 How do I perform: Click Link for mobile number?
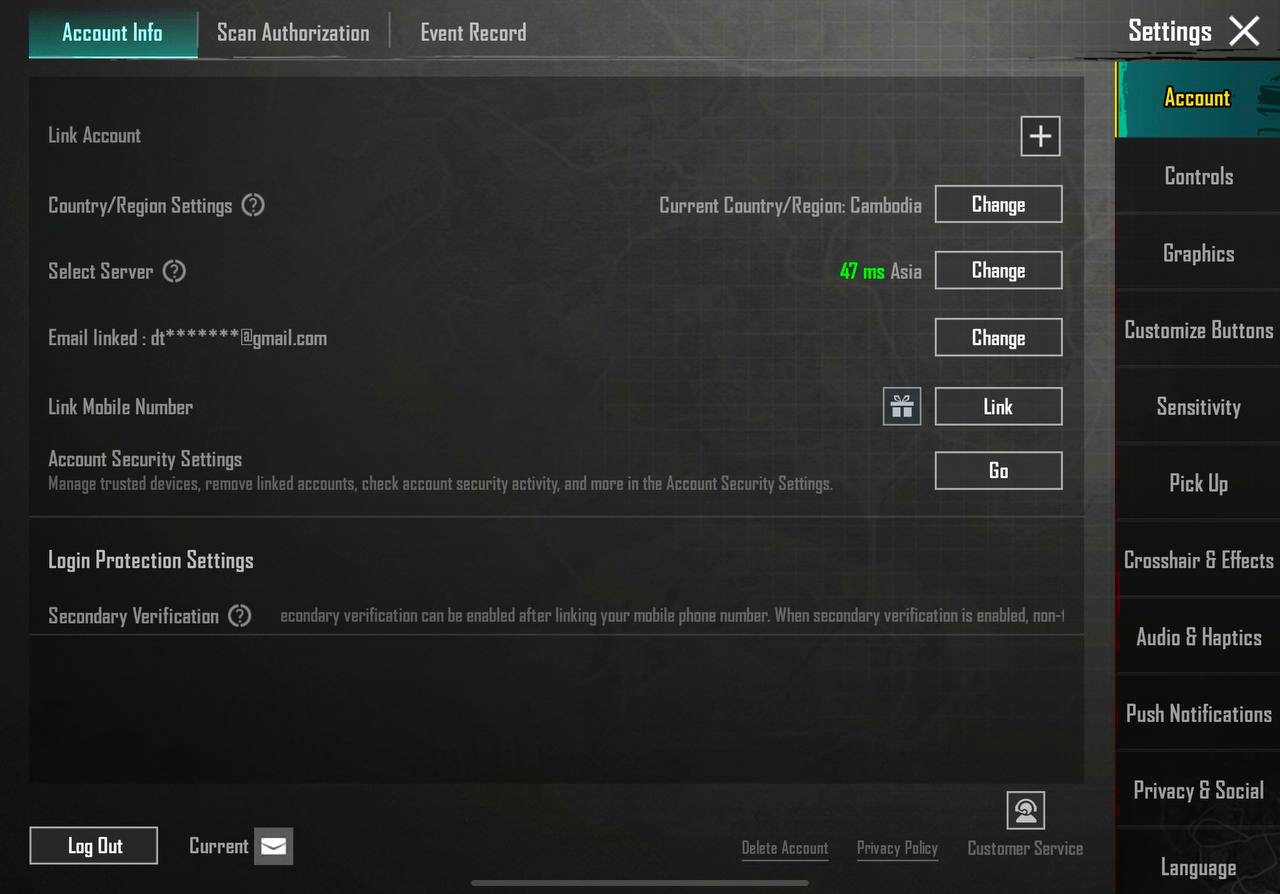coord(998,407)
